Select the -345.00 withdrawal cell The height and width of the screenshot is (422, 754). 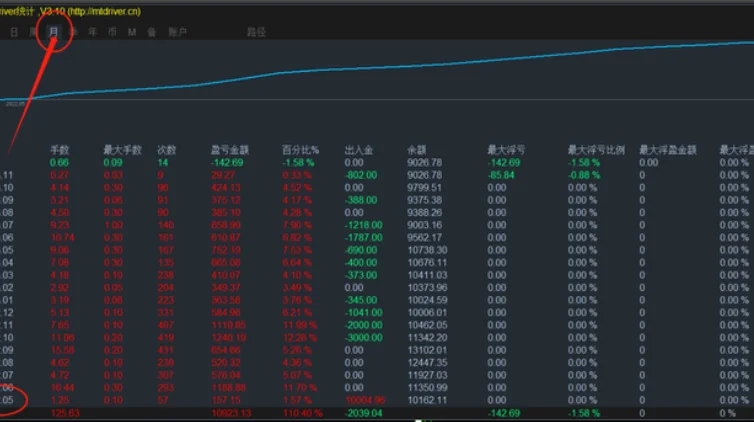click(361, 300)
